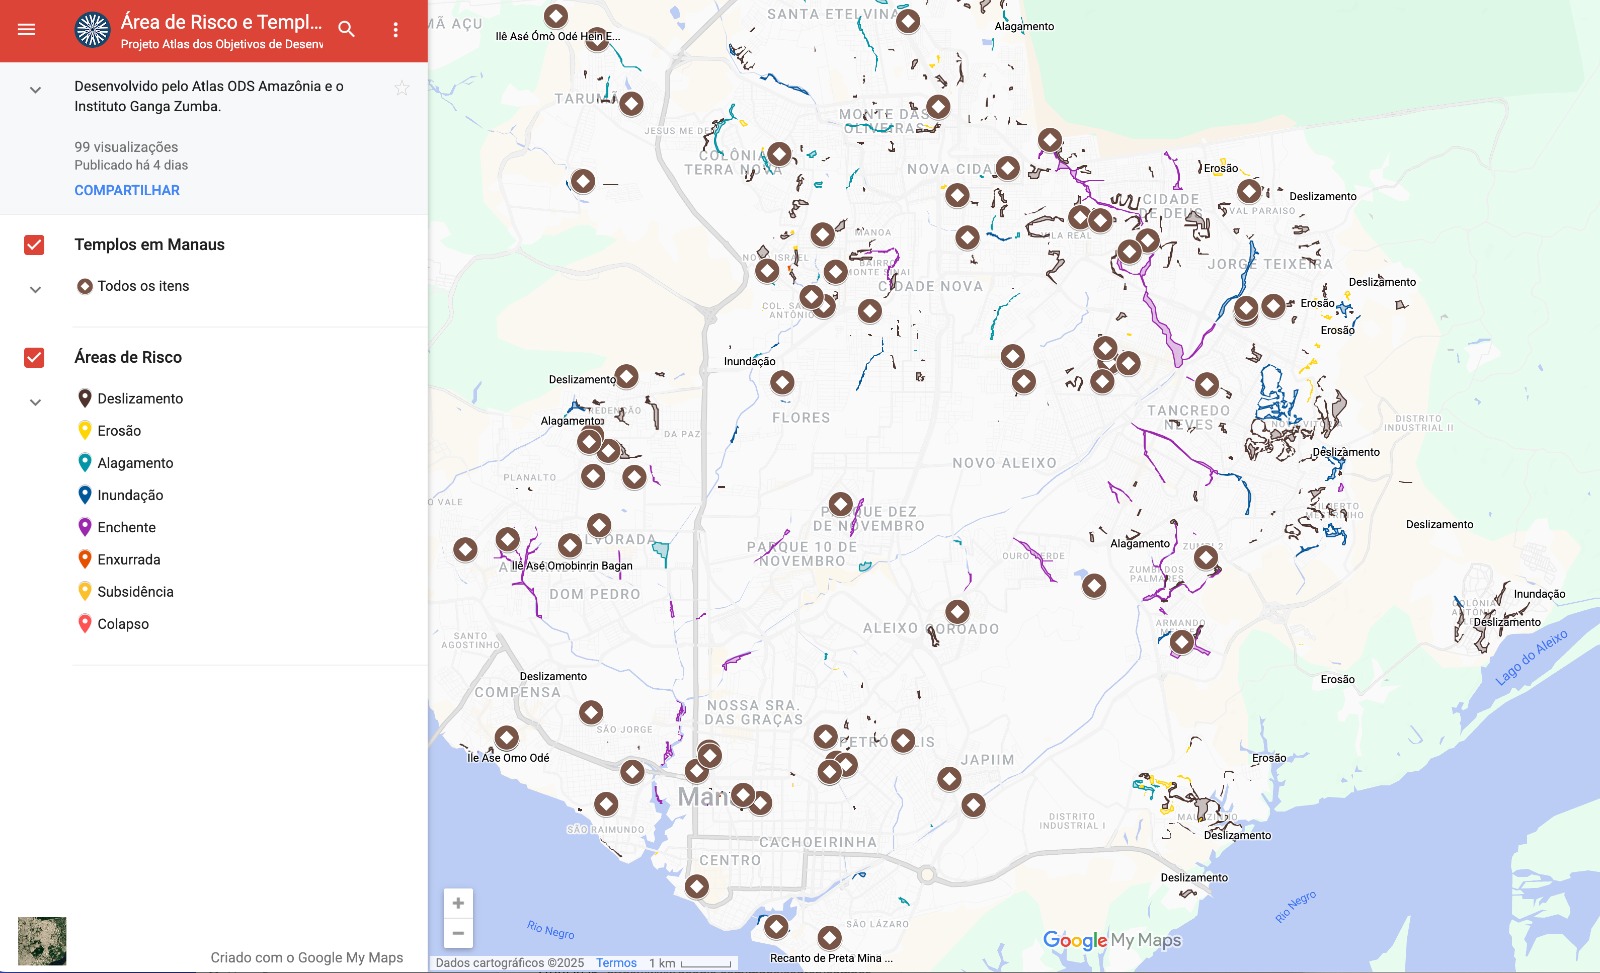Open the hamburger menu in header
The image size is (1600, 973).
coord(27,30)
